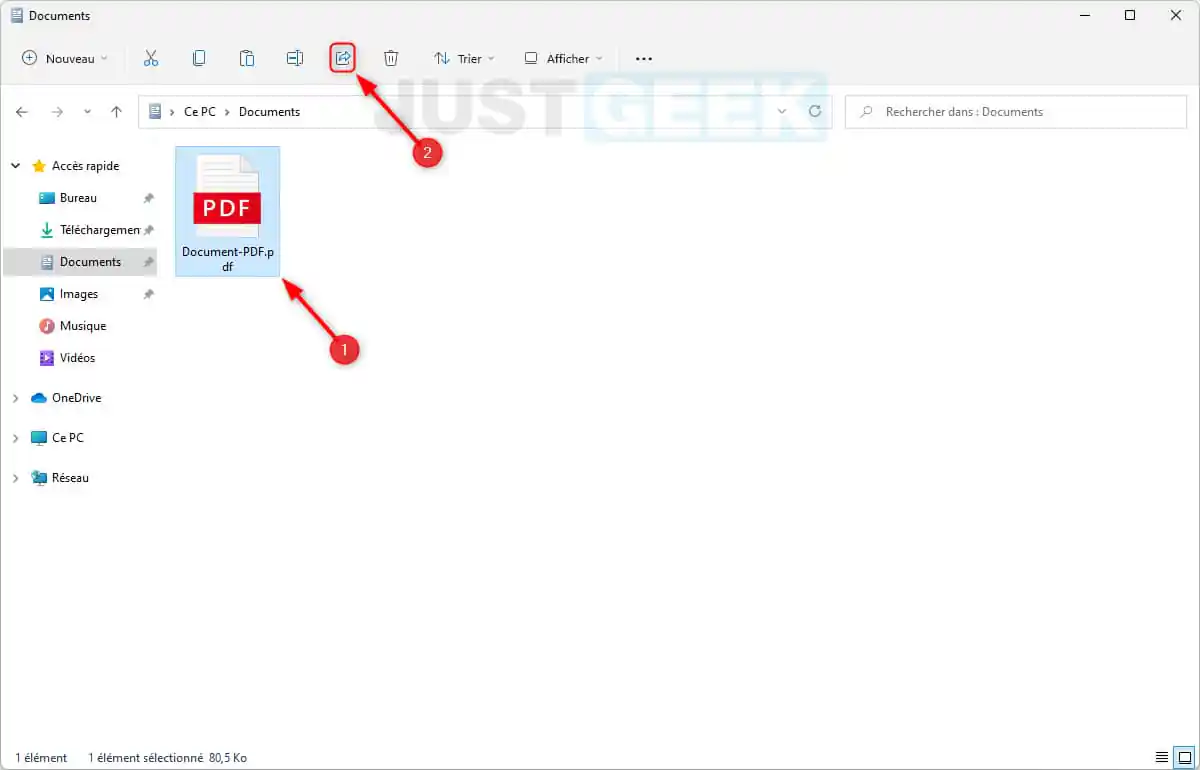The height and width of the screenshot is (770, 1200).
Task: Click the Document-PDF.pdf file name
Action: click(x=228, y=259)
